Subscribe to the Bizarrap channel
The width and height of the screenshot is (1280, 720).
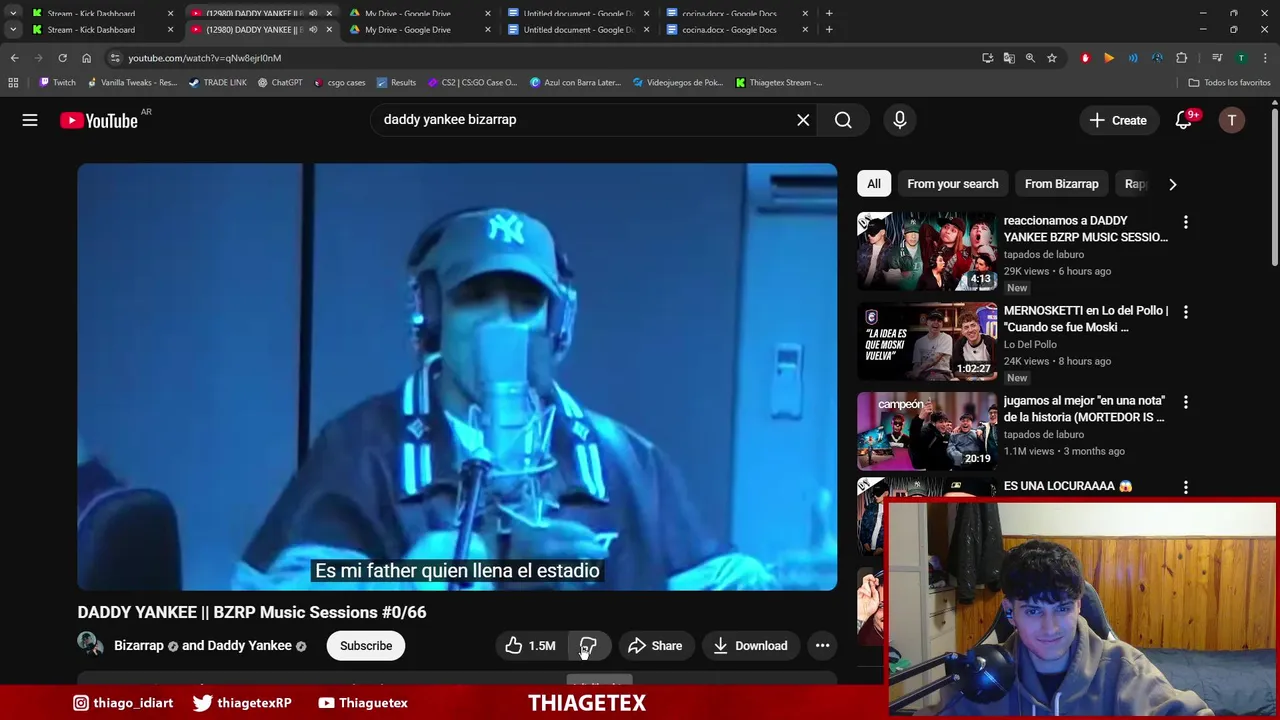(366, 646)
